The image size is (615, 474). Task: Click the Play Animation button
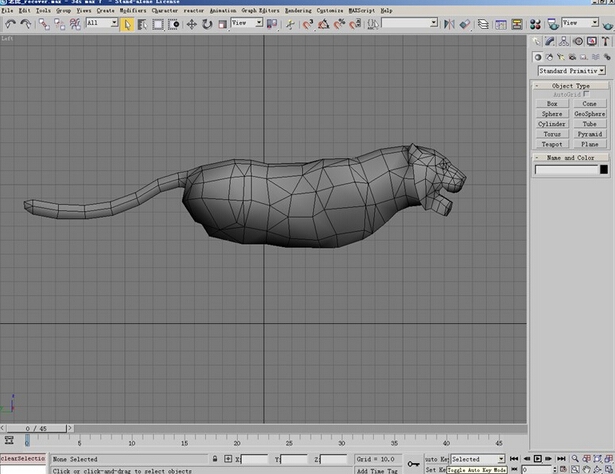[x=538, y=458]
